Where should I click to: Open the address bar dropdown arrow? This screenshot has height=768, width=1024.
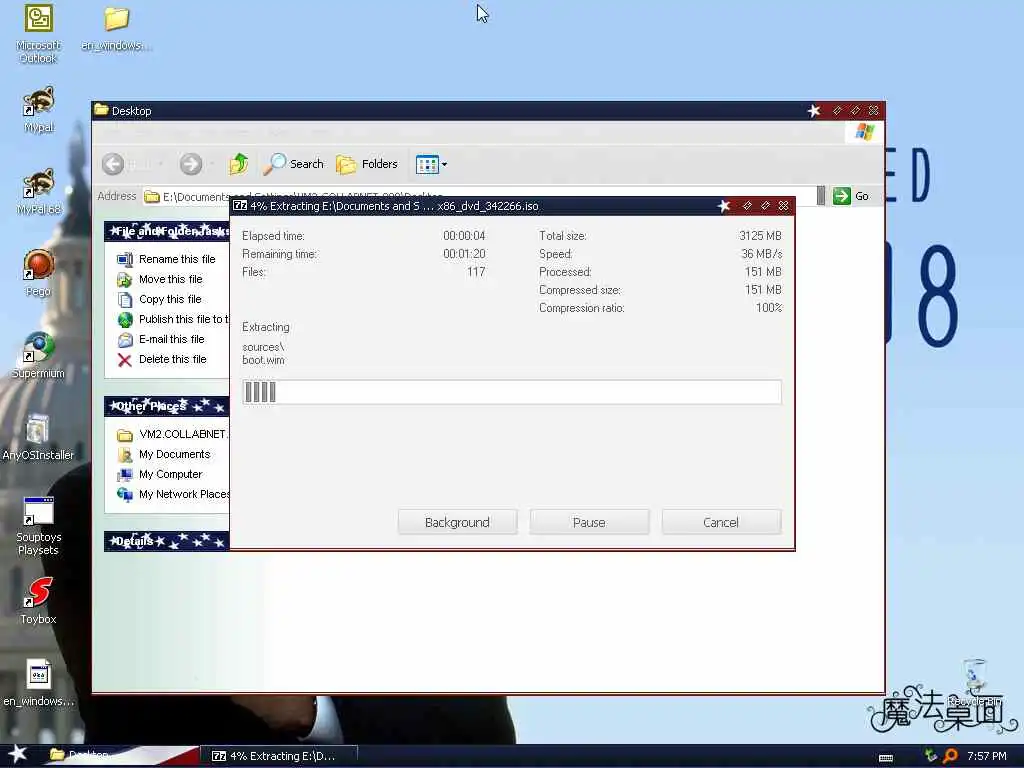point(821,196)
